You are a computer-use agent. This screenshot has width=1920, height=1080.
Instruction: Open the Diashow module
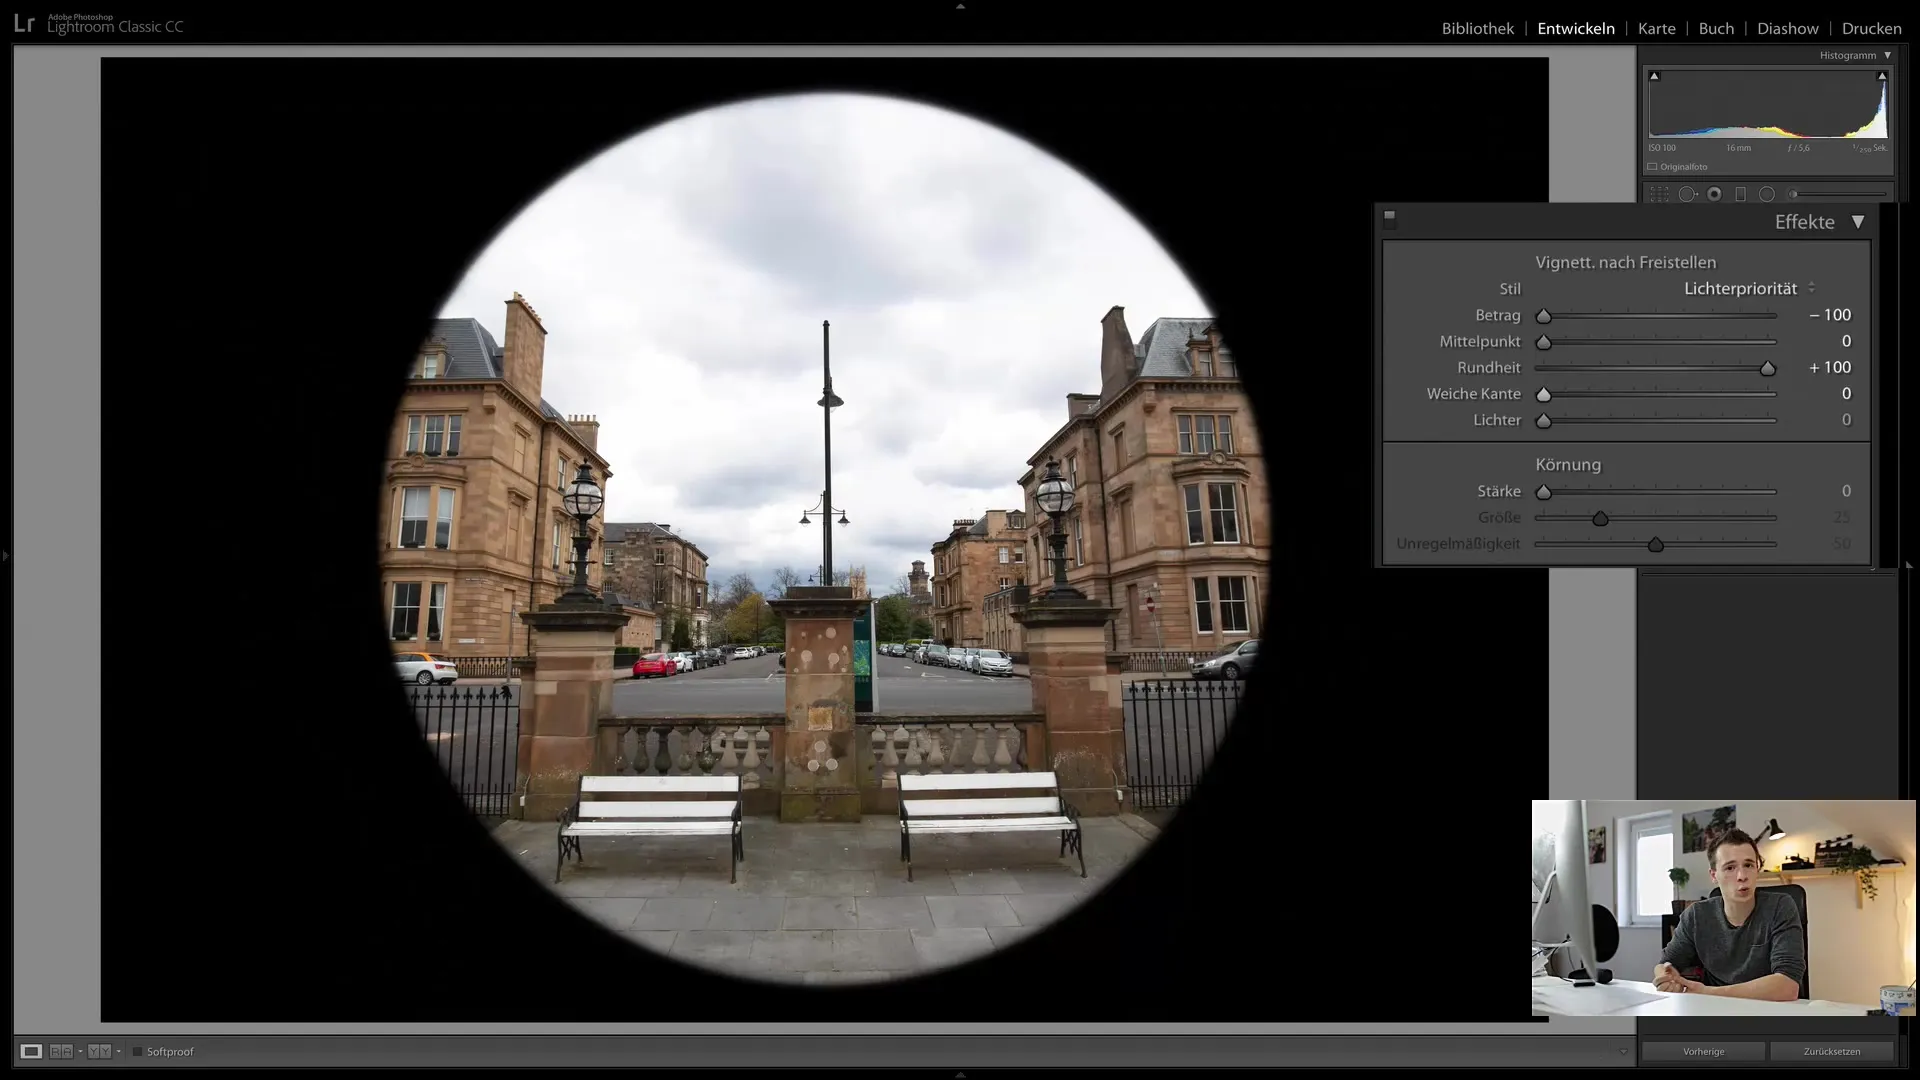tap(1787, 28)
